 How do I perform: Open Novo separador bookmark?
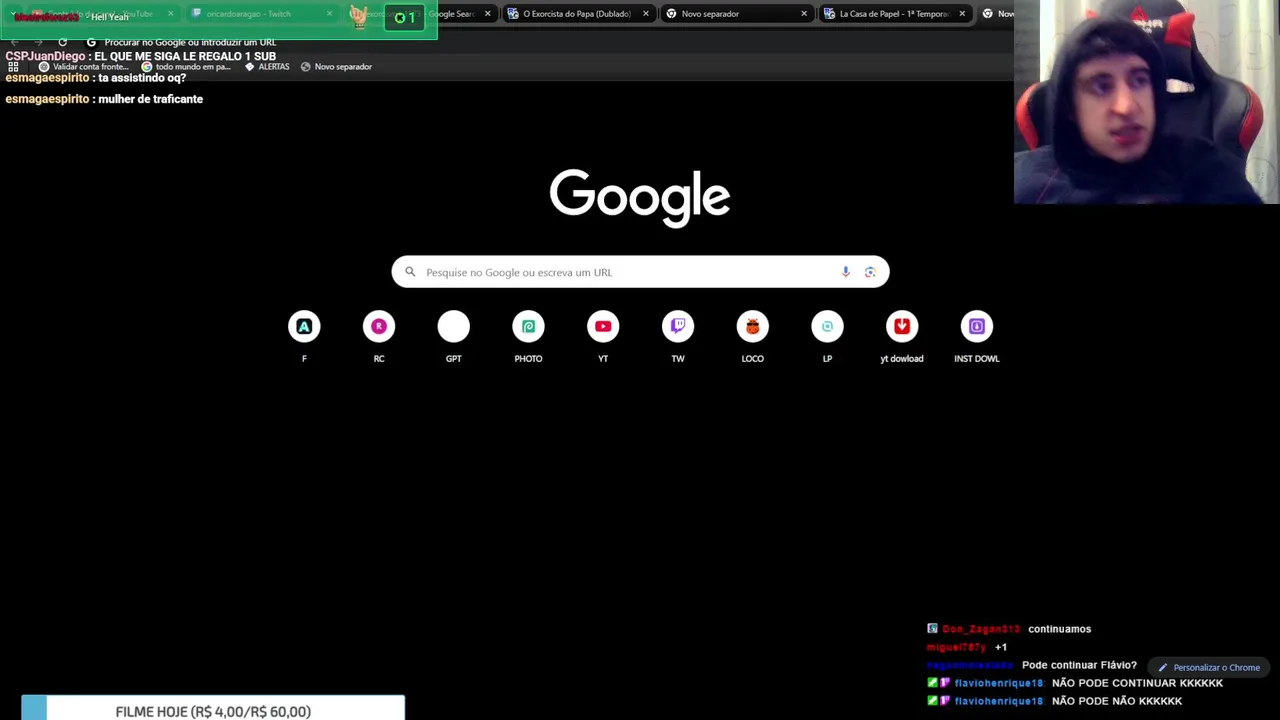[336, 66]
